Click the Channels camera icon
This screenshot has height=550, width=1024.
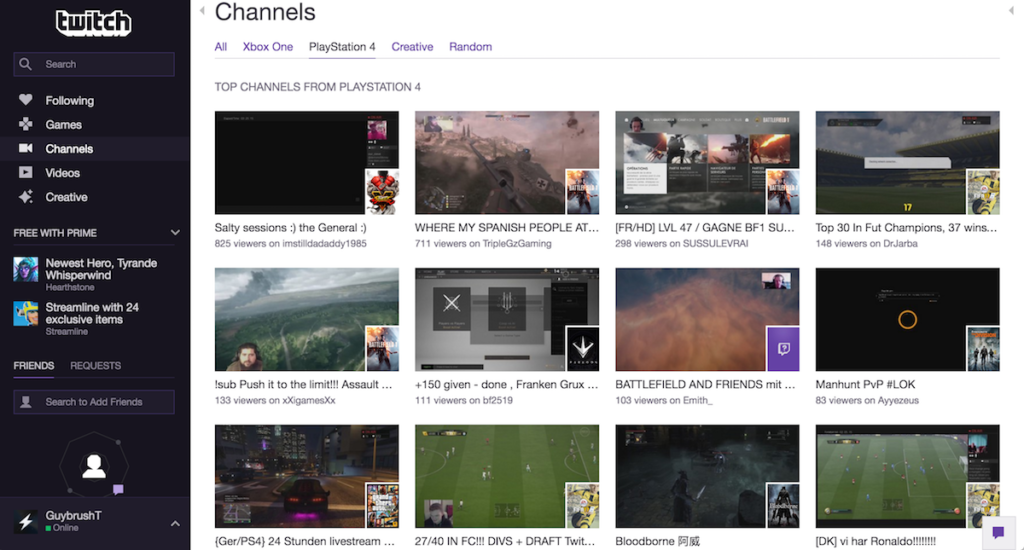pyautogui.click(x=25, y=148)
